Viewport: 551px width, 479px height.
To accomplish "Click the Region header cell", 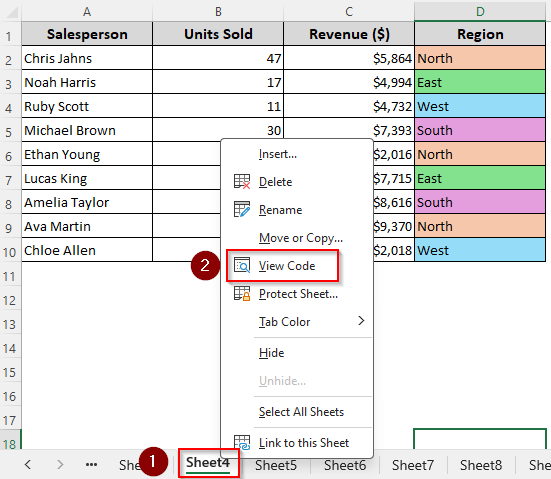I will click(x=480, y=34).
